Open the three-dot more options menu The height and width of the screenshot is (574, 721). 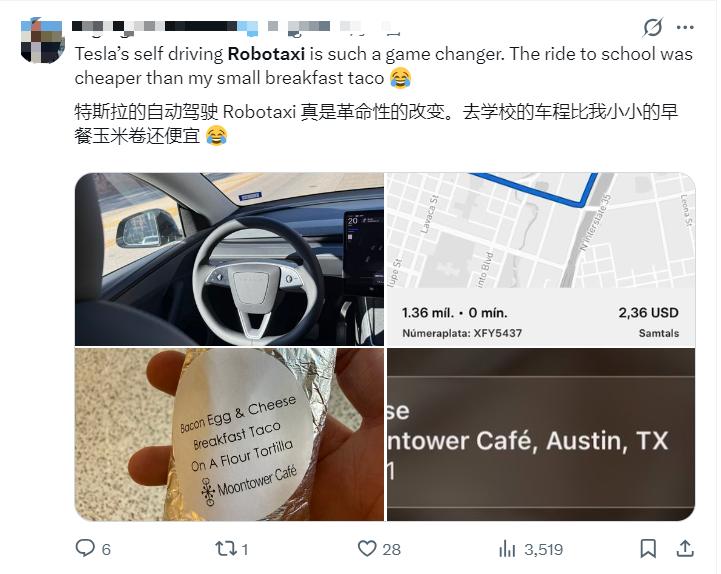685,28
